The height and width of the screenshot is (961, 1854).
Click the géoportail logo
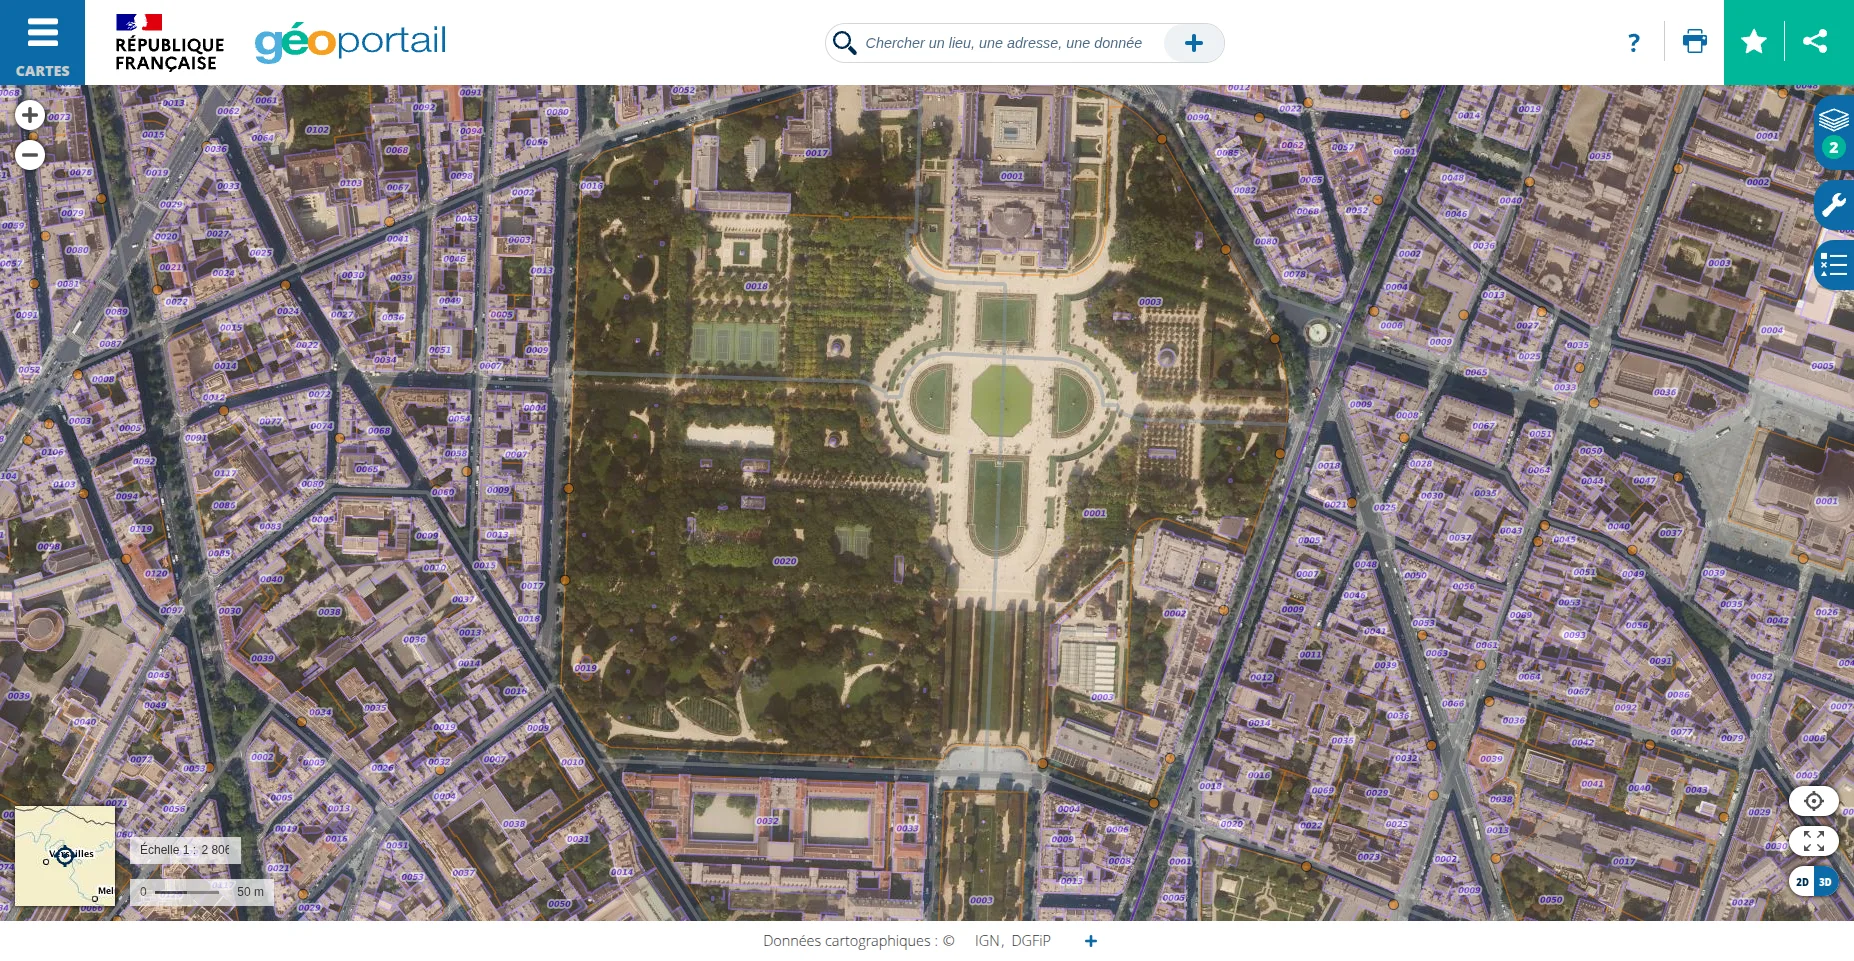(350, 42)
